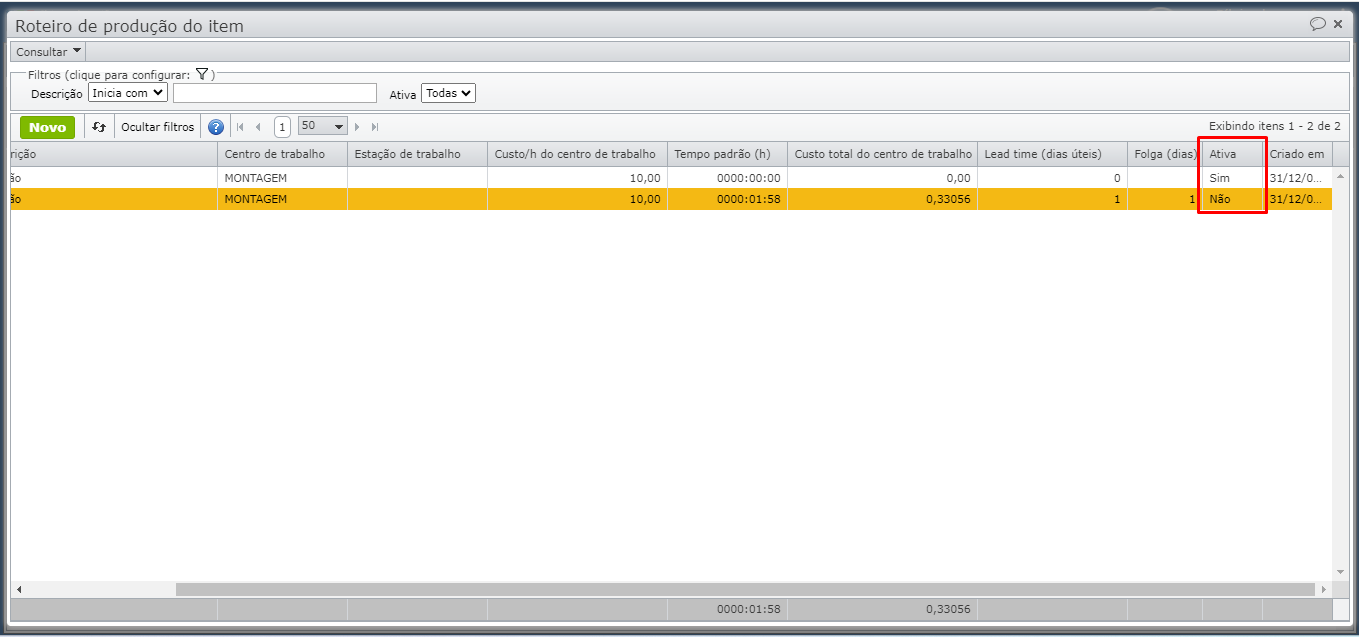Viewport: 1359px width, 637px height.
Task: Click horizontal scrollbar left arrow
Action: pyautogui.click(x=18, y=590)
